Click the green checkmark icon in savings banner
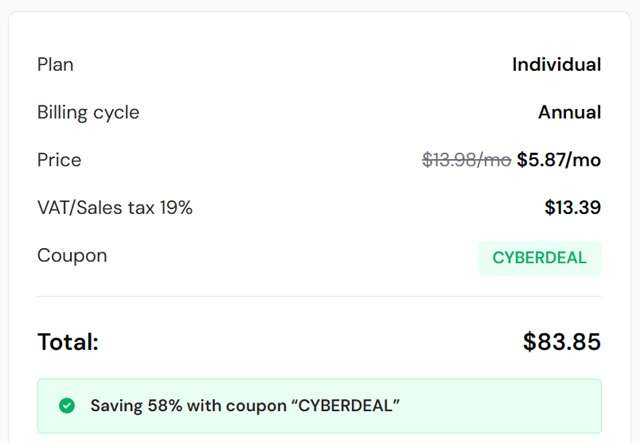This screenshot has height=443, width=640. click(67, 405)
